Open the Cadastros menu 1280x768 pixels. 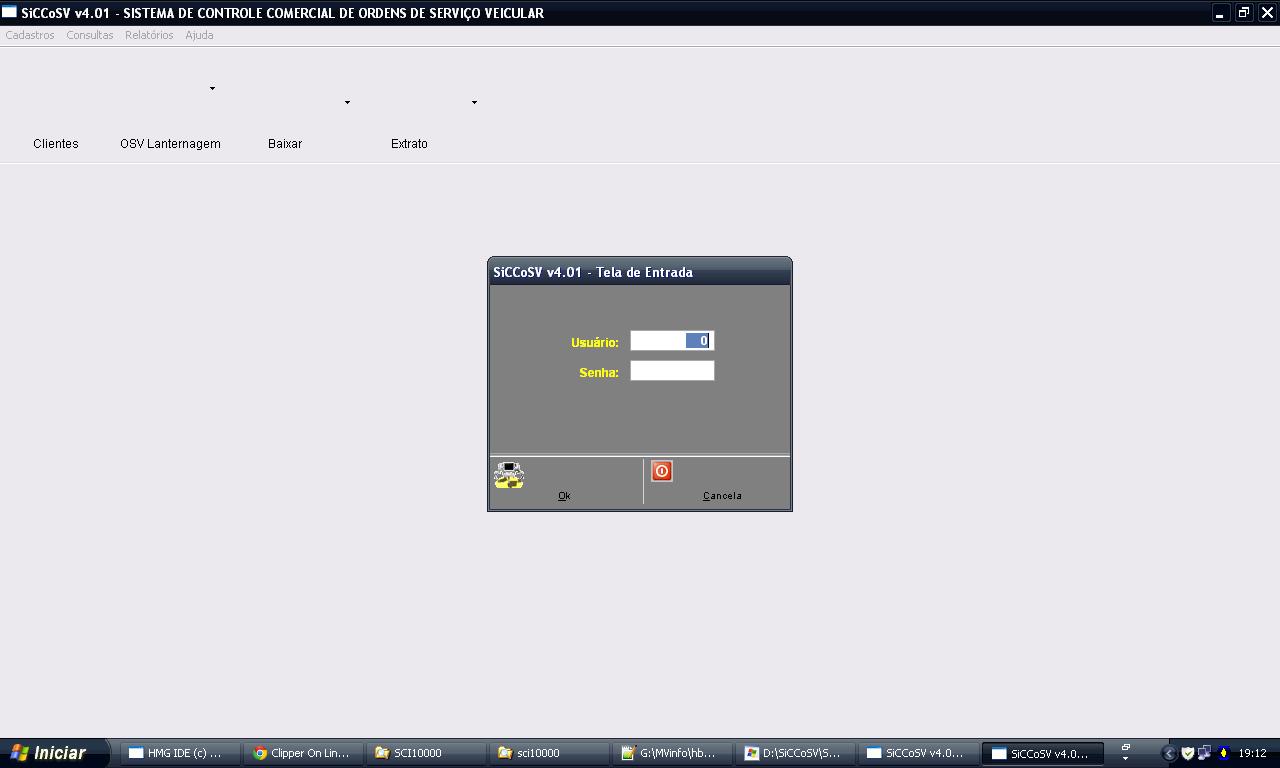click(30, 35)
